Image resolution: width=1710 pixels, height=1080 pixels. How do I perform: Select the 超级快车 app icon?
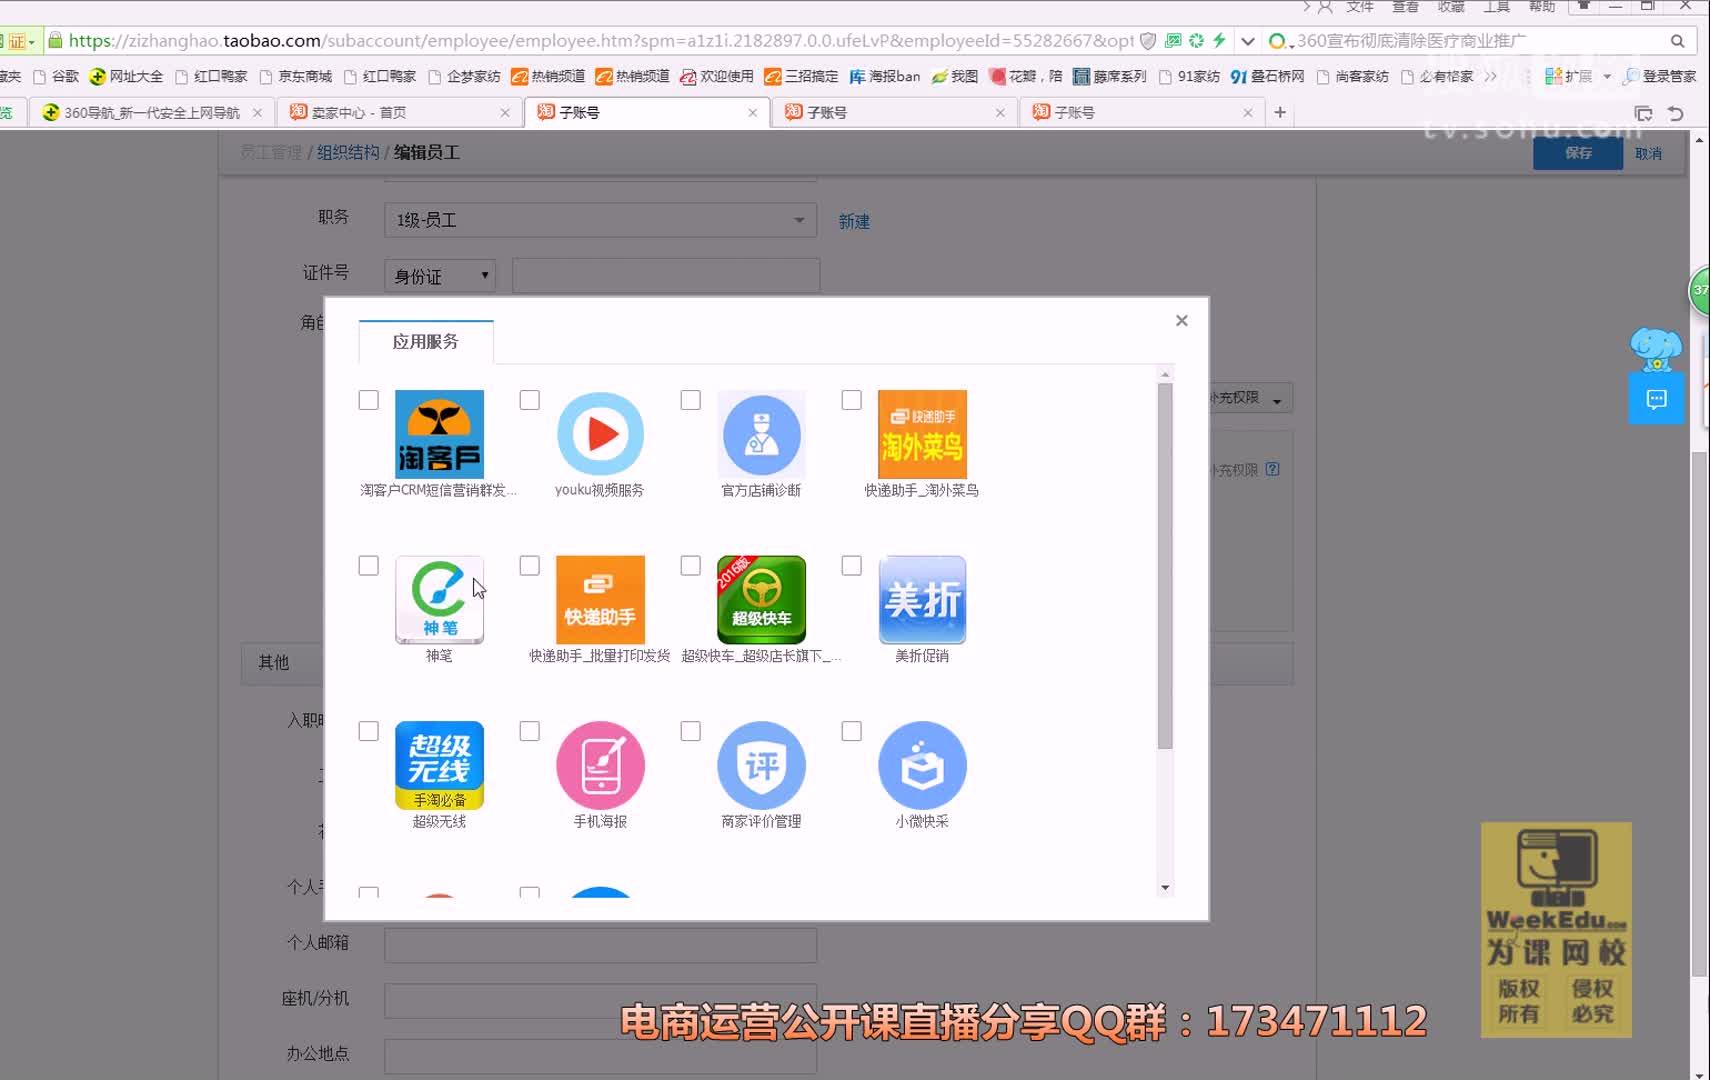(x=761, y=600)
